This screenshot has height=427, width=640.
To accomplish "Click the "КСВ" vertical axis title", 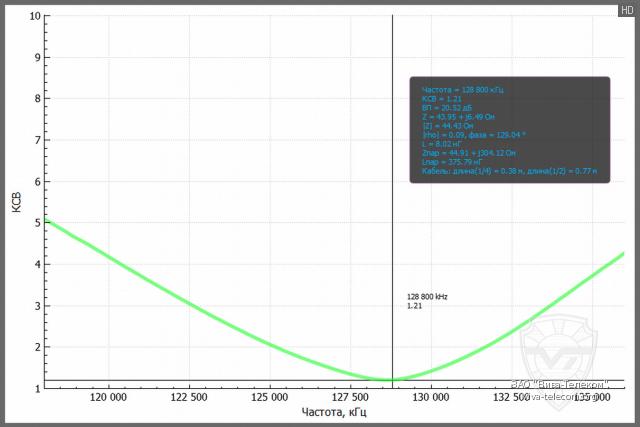I will click(x=16, y=203).
